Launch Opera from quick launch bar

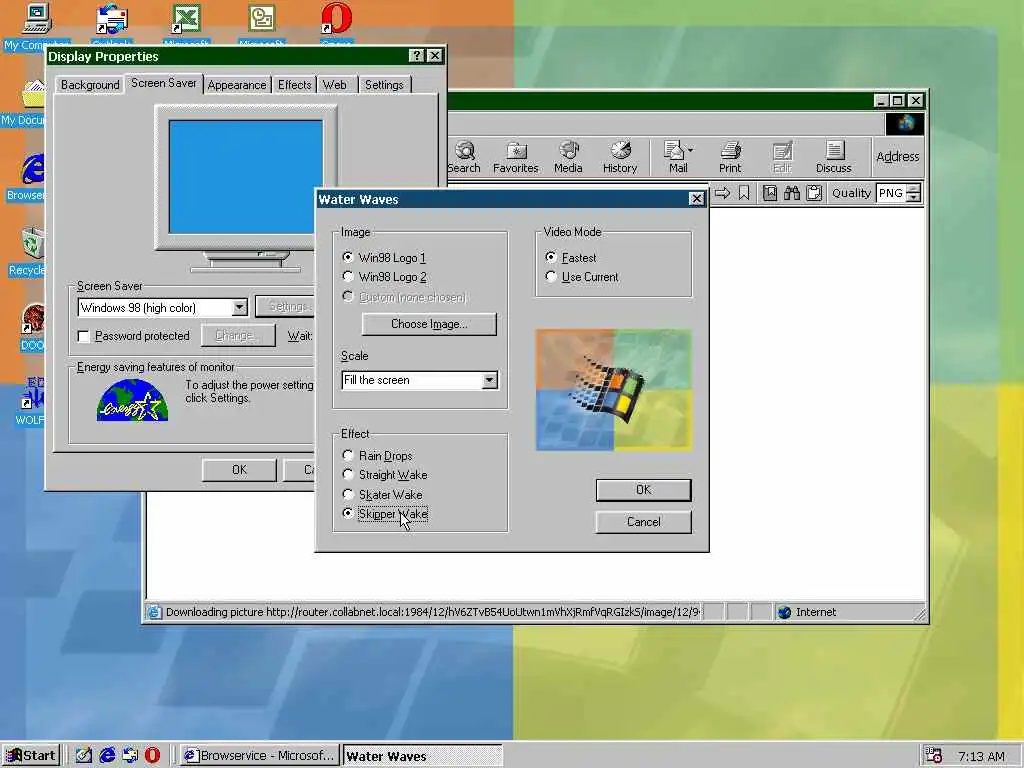tap(152, 756)
